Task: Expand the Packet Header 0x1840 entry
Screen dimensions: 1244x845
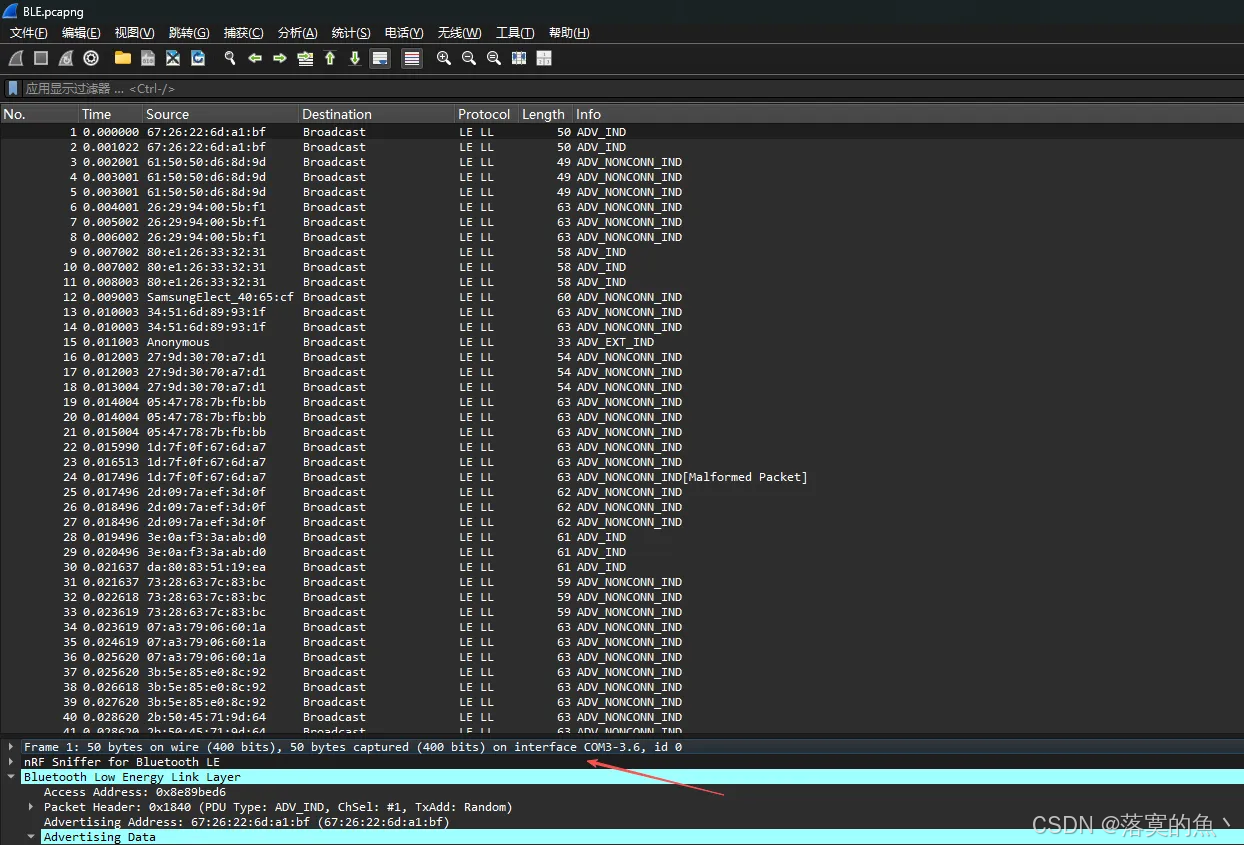Action: (31, 807)
